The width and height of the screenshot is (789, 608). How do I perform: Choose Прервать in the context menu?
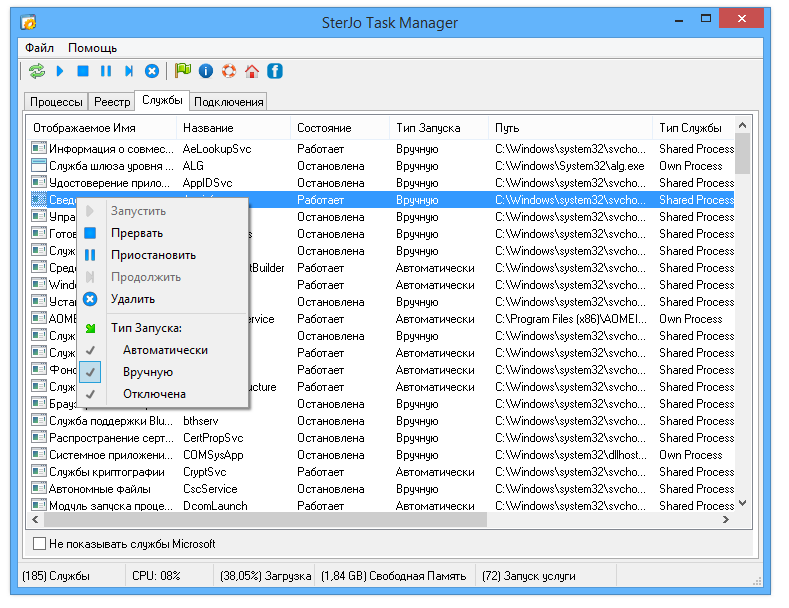(163, 233)
